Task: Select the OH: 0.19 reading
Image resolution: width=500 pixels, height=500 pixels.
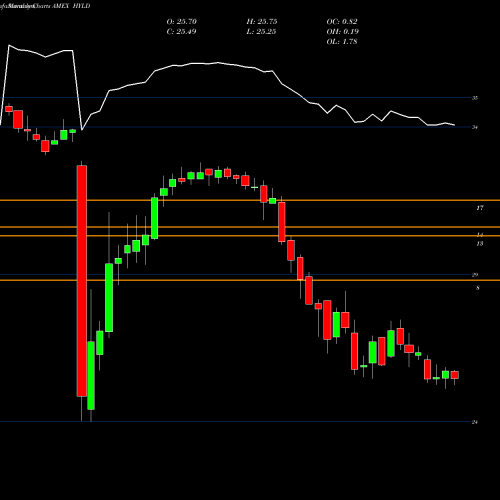Action: (x=342, y=32)
